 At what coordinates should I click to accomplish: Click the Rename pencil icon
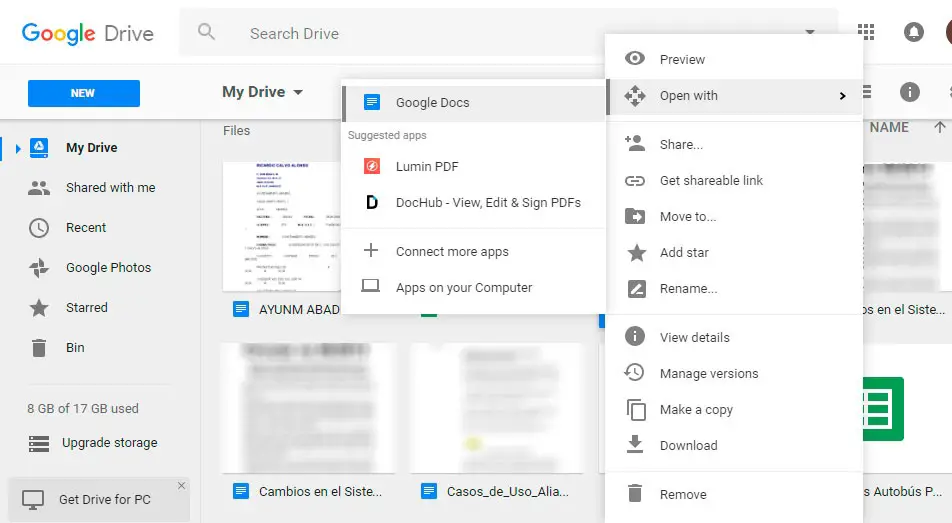[636, 289]
